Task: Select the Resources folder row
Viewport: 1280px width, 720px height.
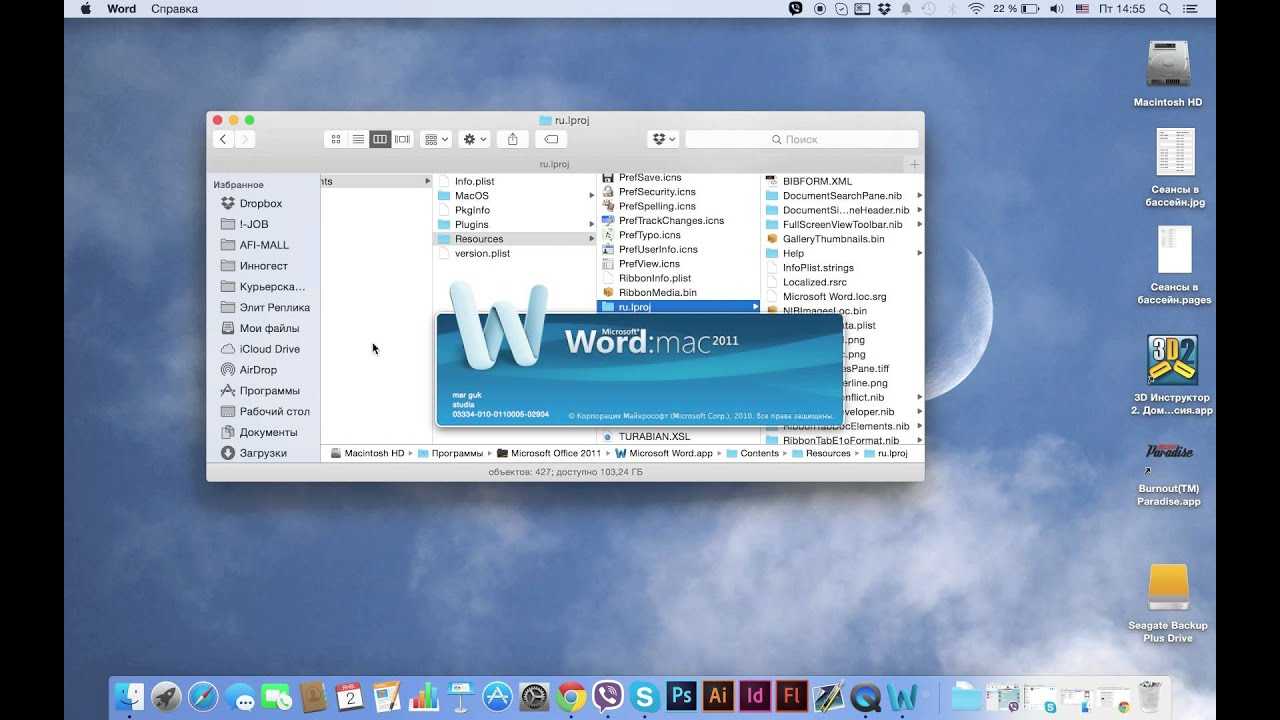Action: [x=515, y=239]
